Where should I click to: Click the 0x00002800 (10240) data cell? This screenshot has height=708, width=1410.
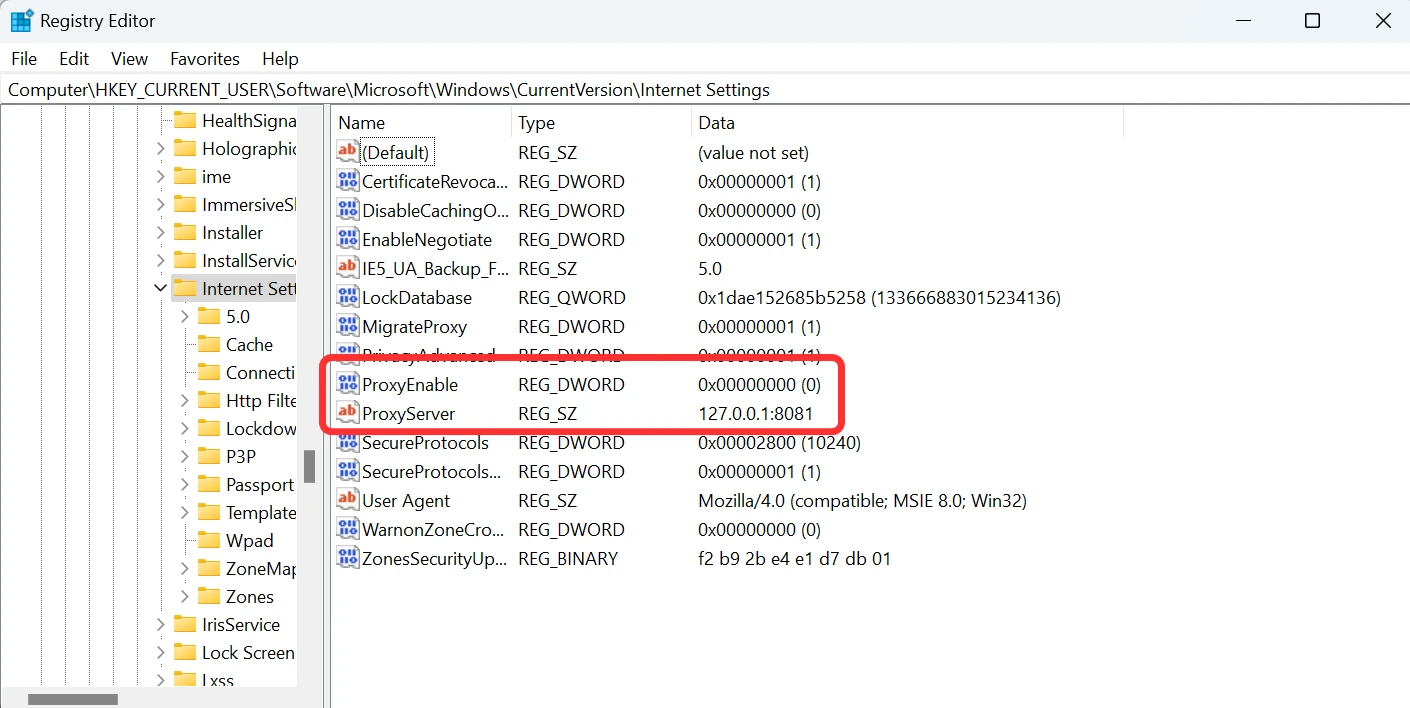779,443
